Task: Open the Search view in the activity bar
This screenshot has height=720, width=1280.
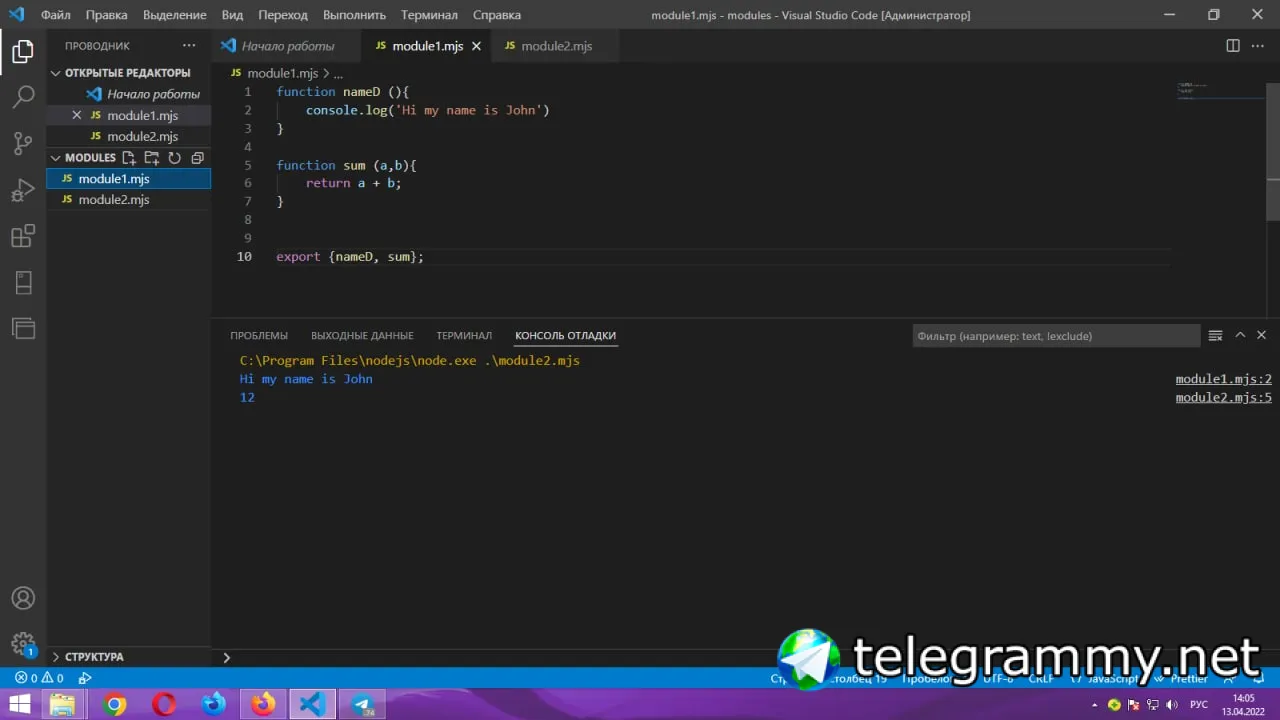Action: click(23, 97)
